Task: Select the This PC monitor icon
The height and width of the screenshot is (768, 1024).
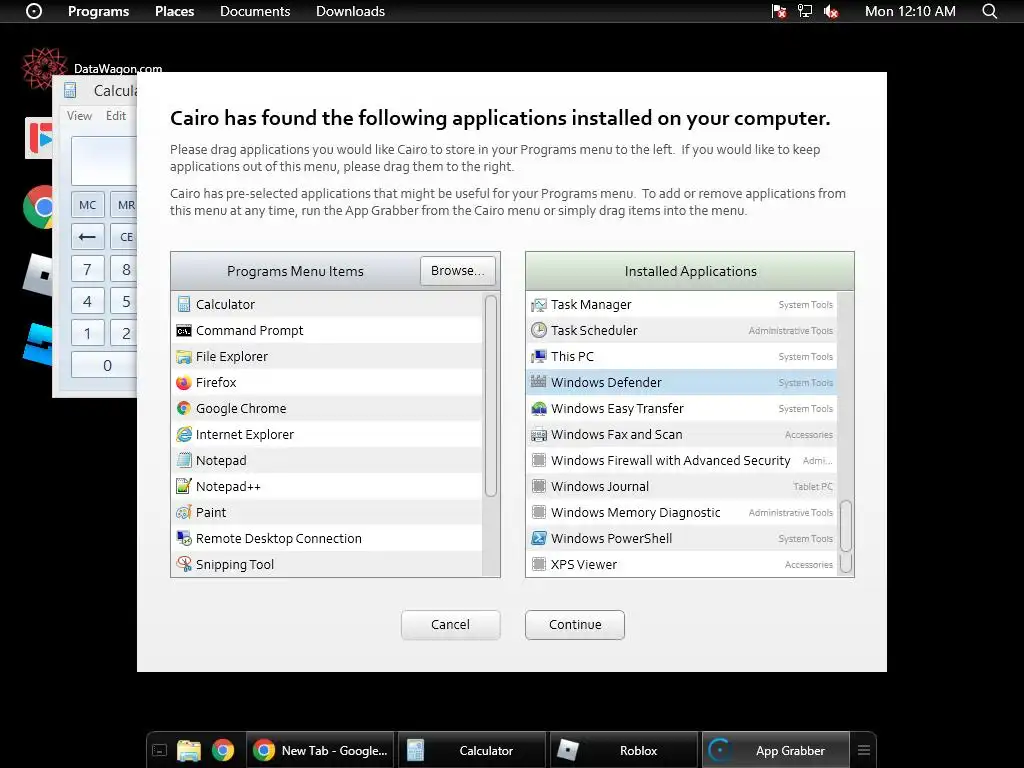Action: tap(539, 357)
